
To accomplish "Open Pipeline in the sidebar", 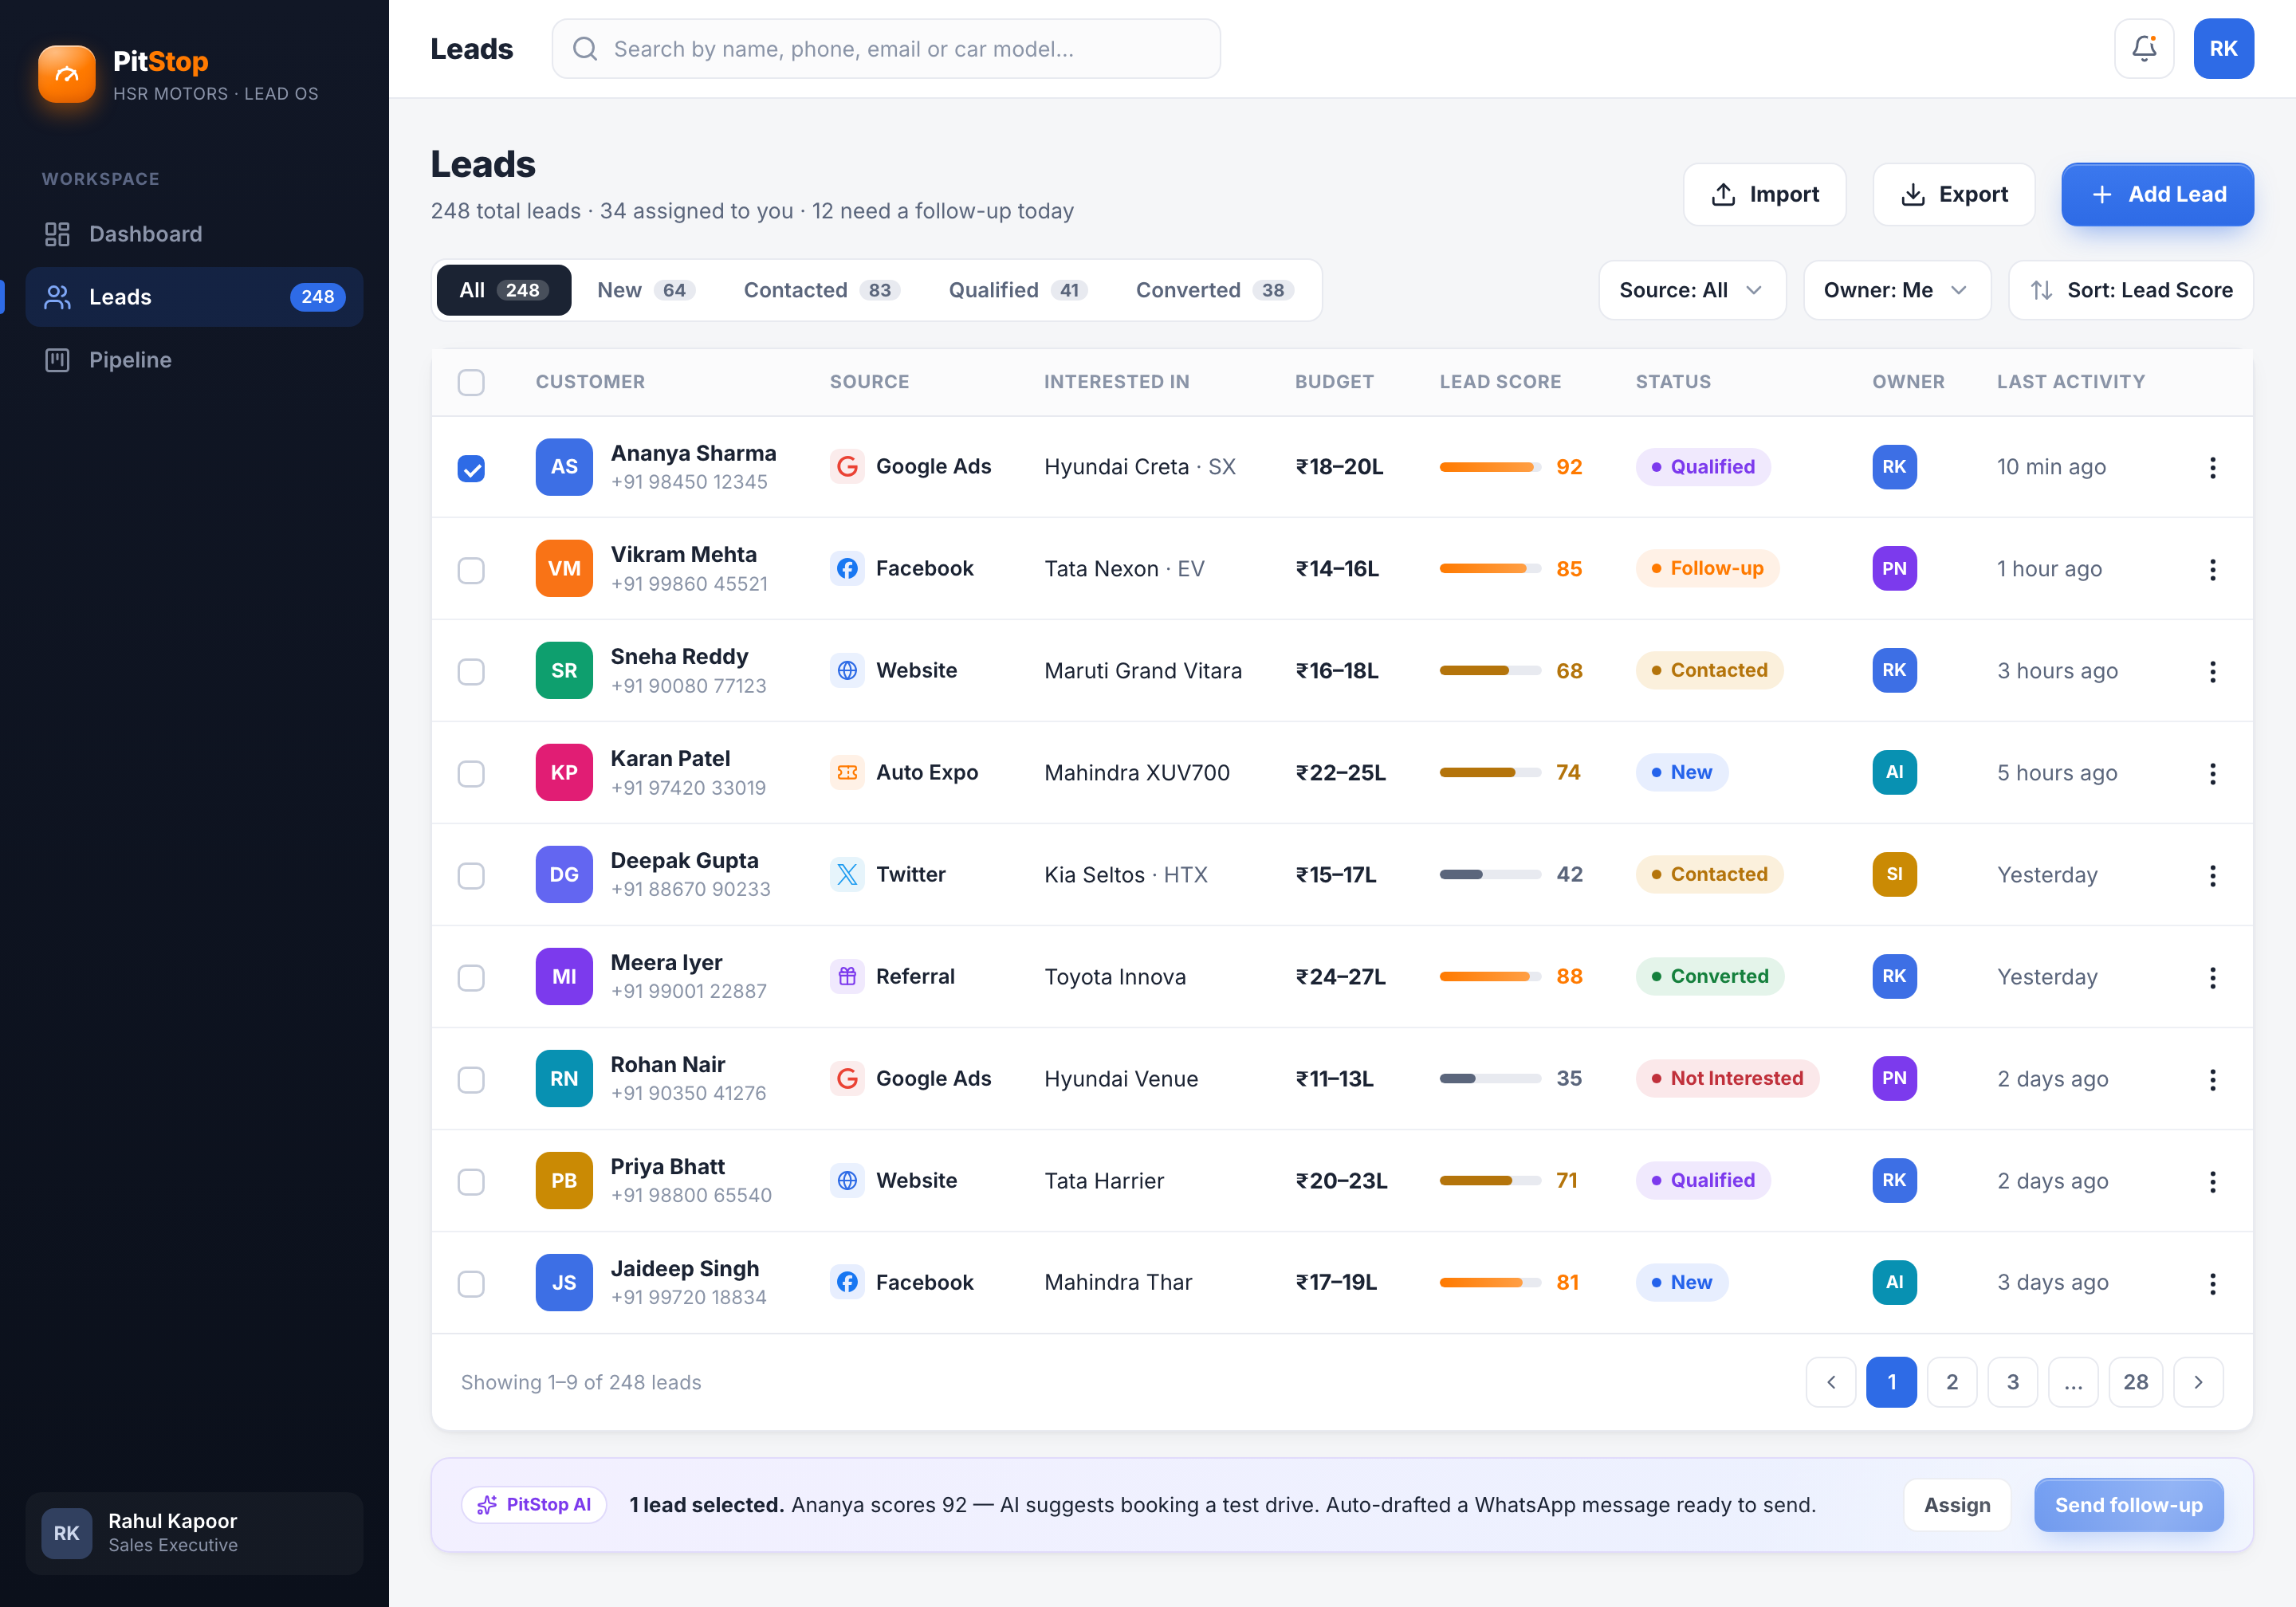I will 194,360.
